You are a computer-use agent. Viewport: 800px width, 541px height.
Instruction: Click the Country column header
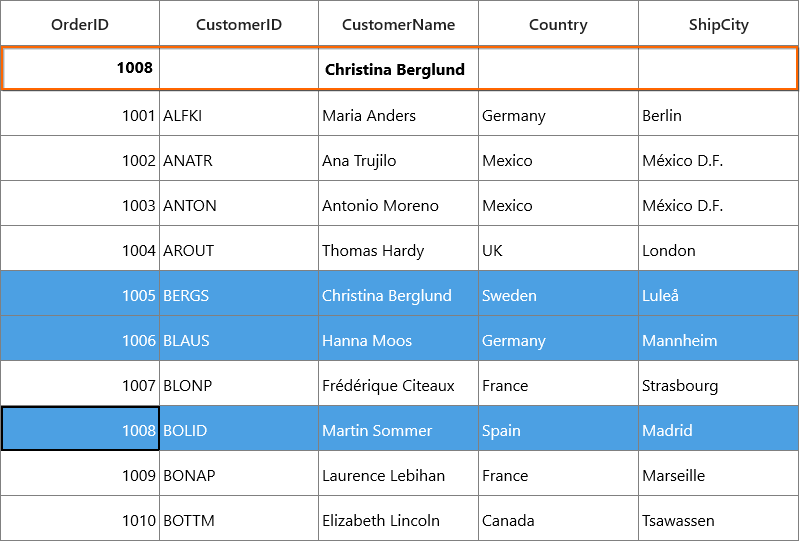(x=558, y=23)
